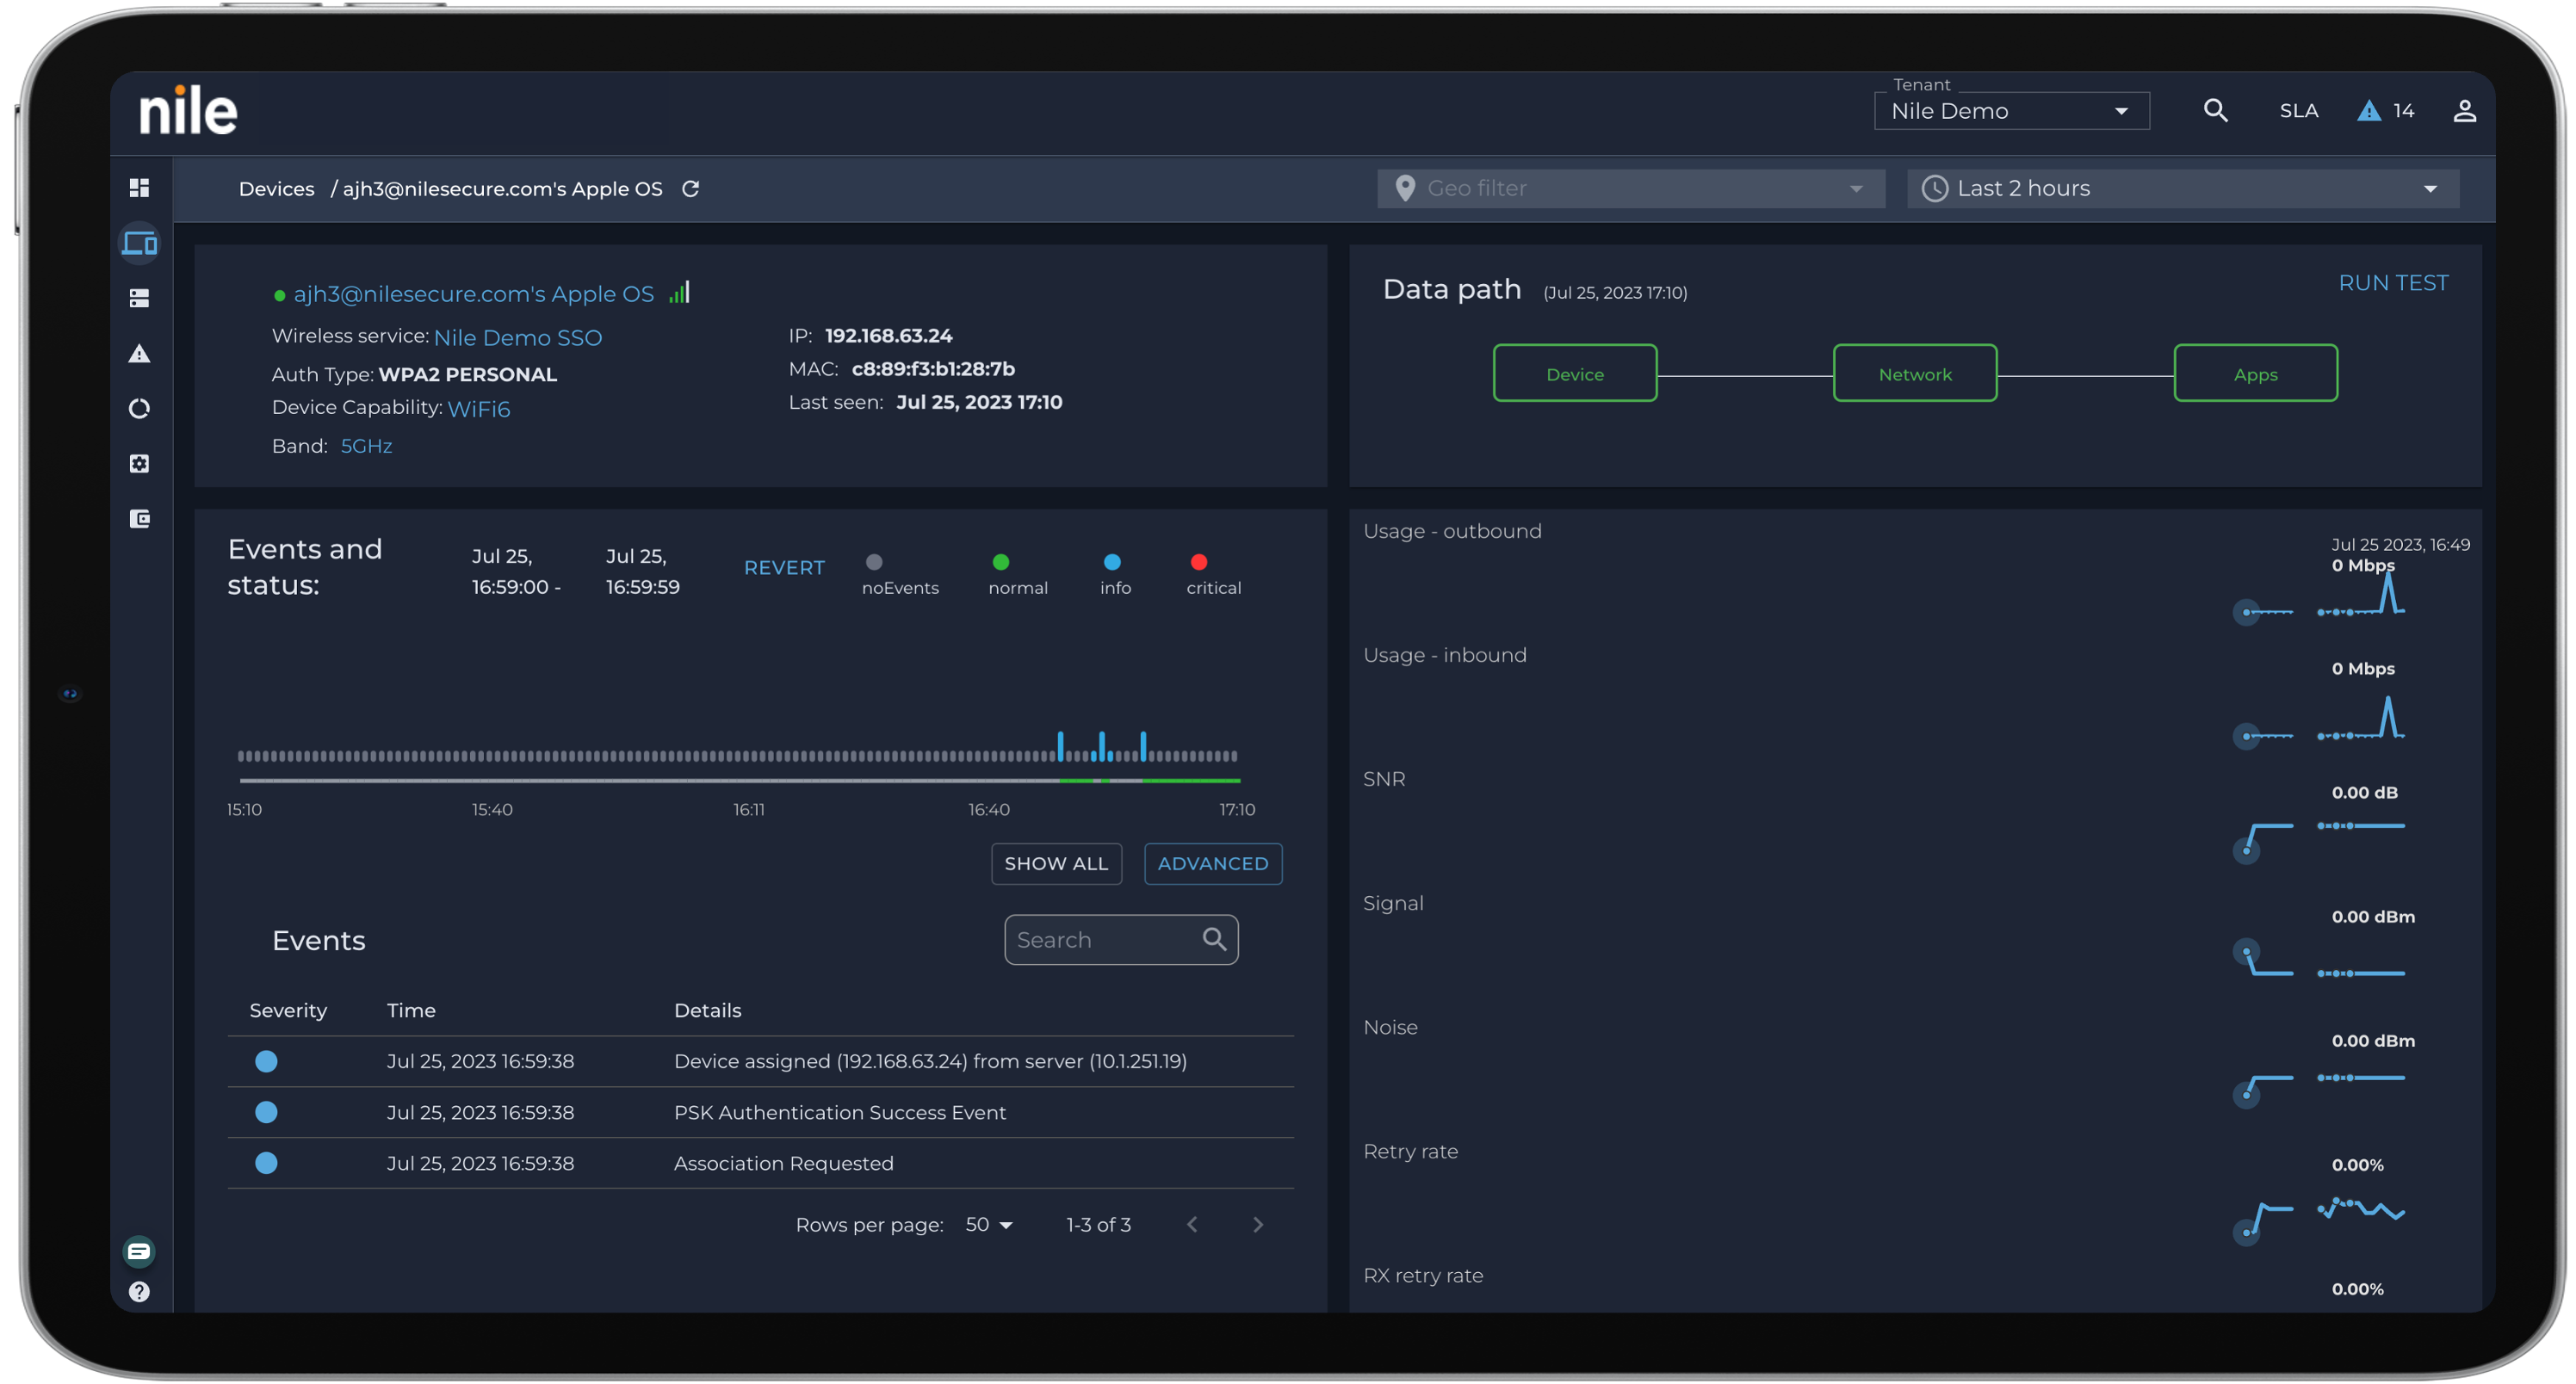The height and width of the screenshot is (1384, 2576).
Task: Toggle the normal legend filter
Action: pyautogui.click(x=1017, y=574)
